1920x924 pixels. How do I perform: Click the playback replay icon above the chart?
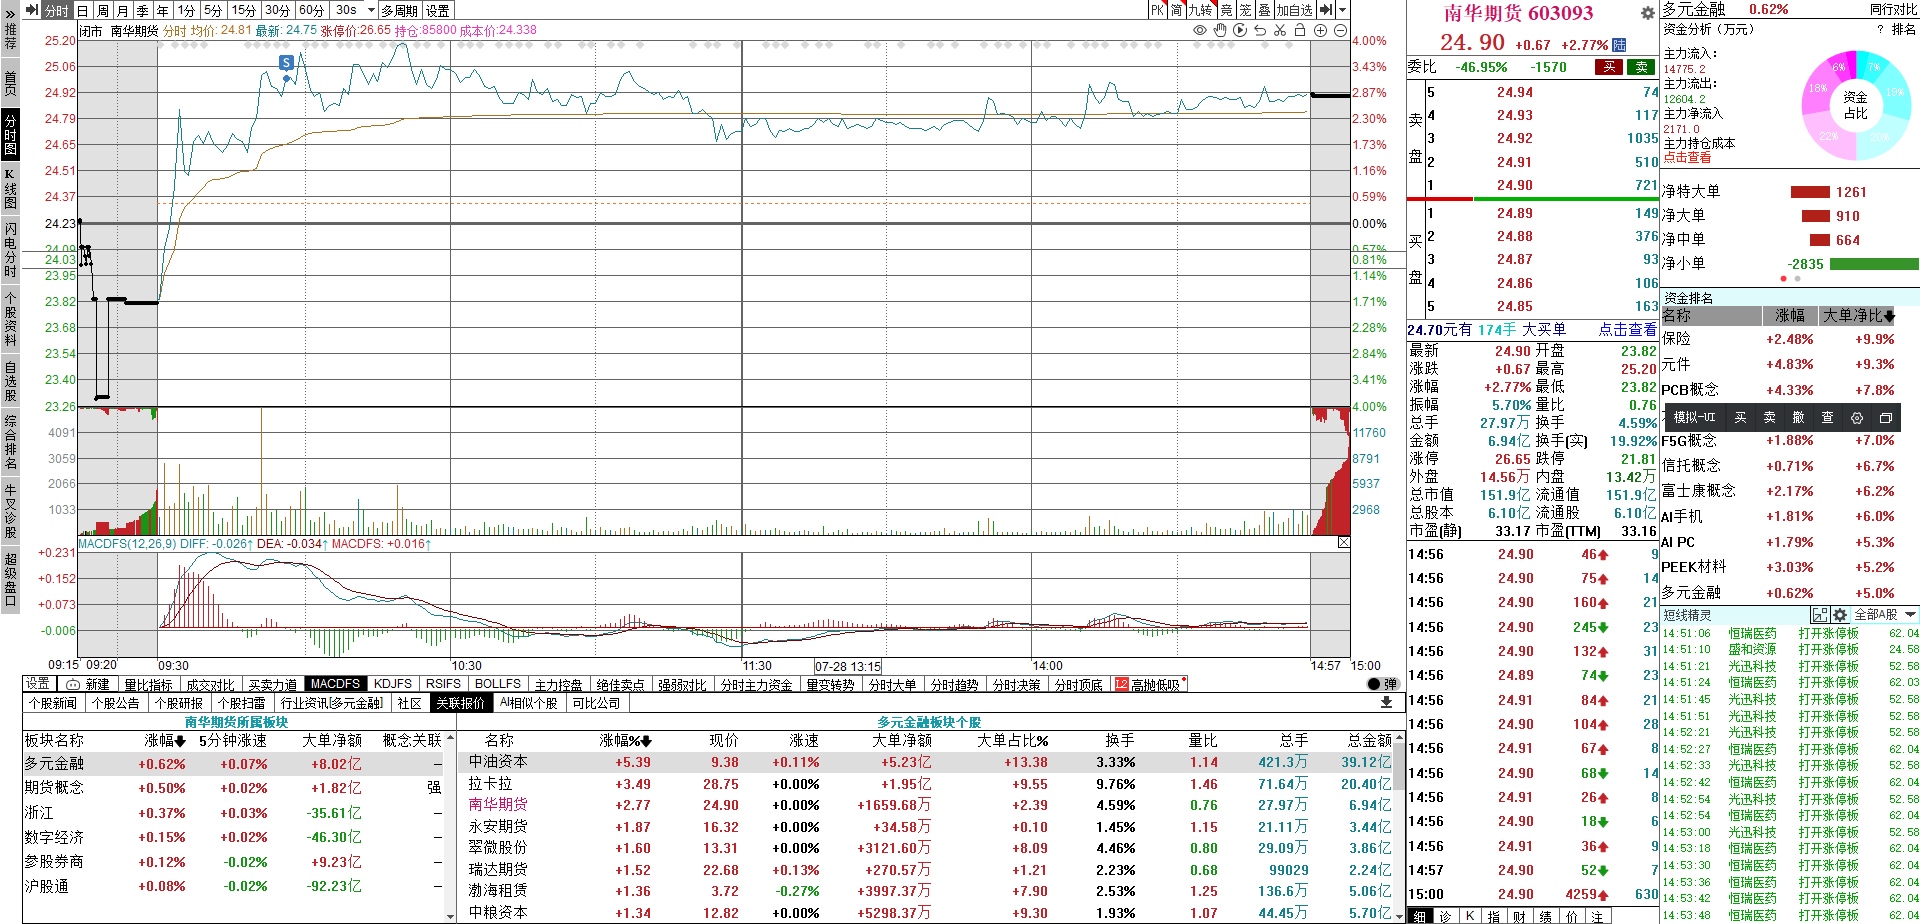point(1240,30)
